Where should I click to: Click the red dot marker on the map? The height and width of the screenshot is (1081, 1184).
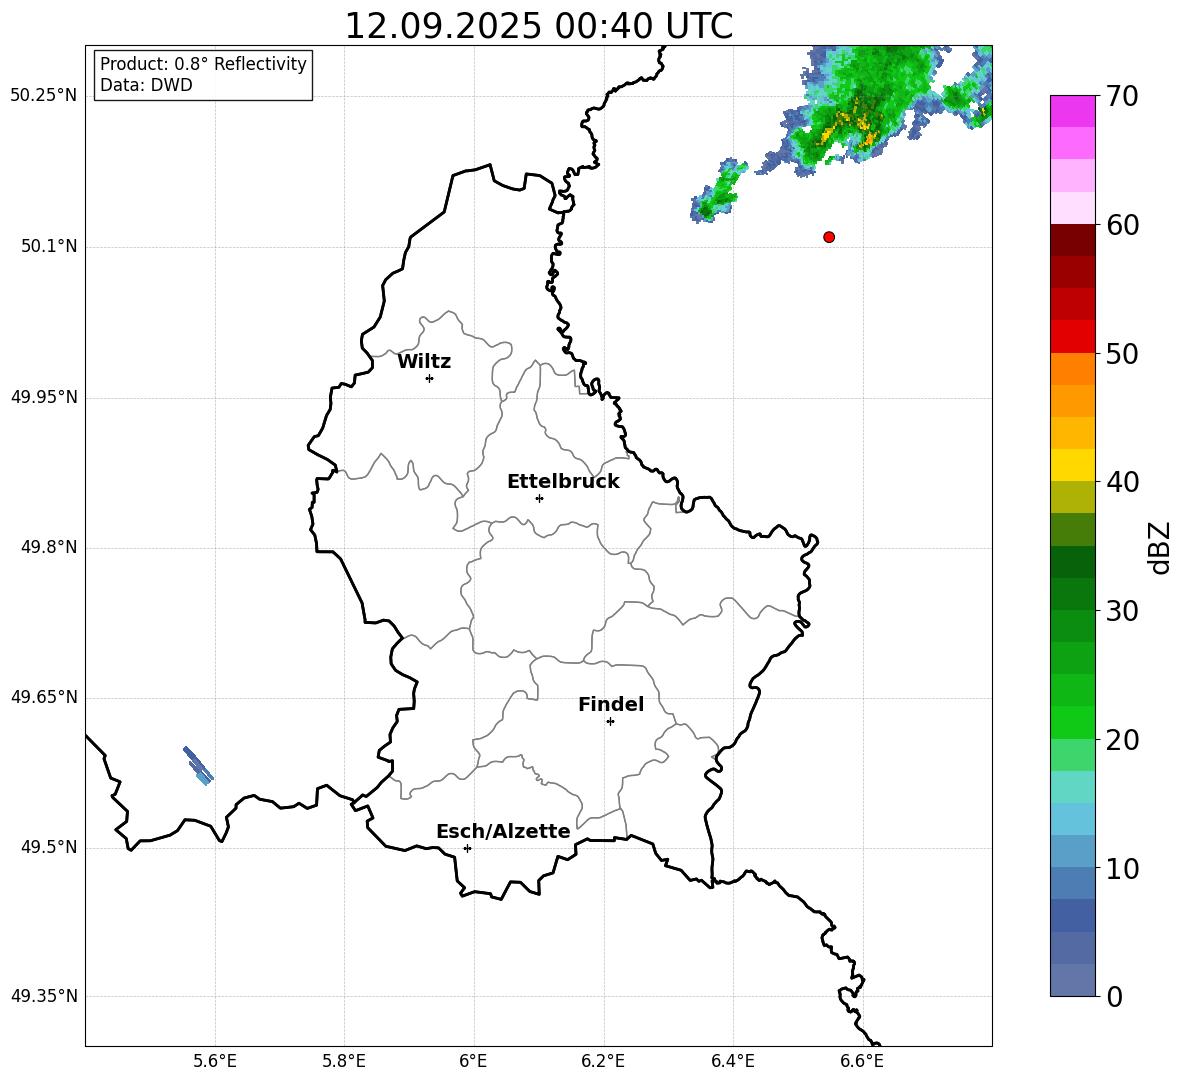tap(828, 237)
